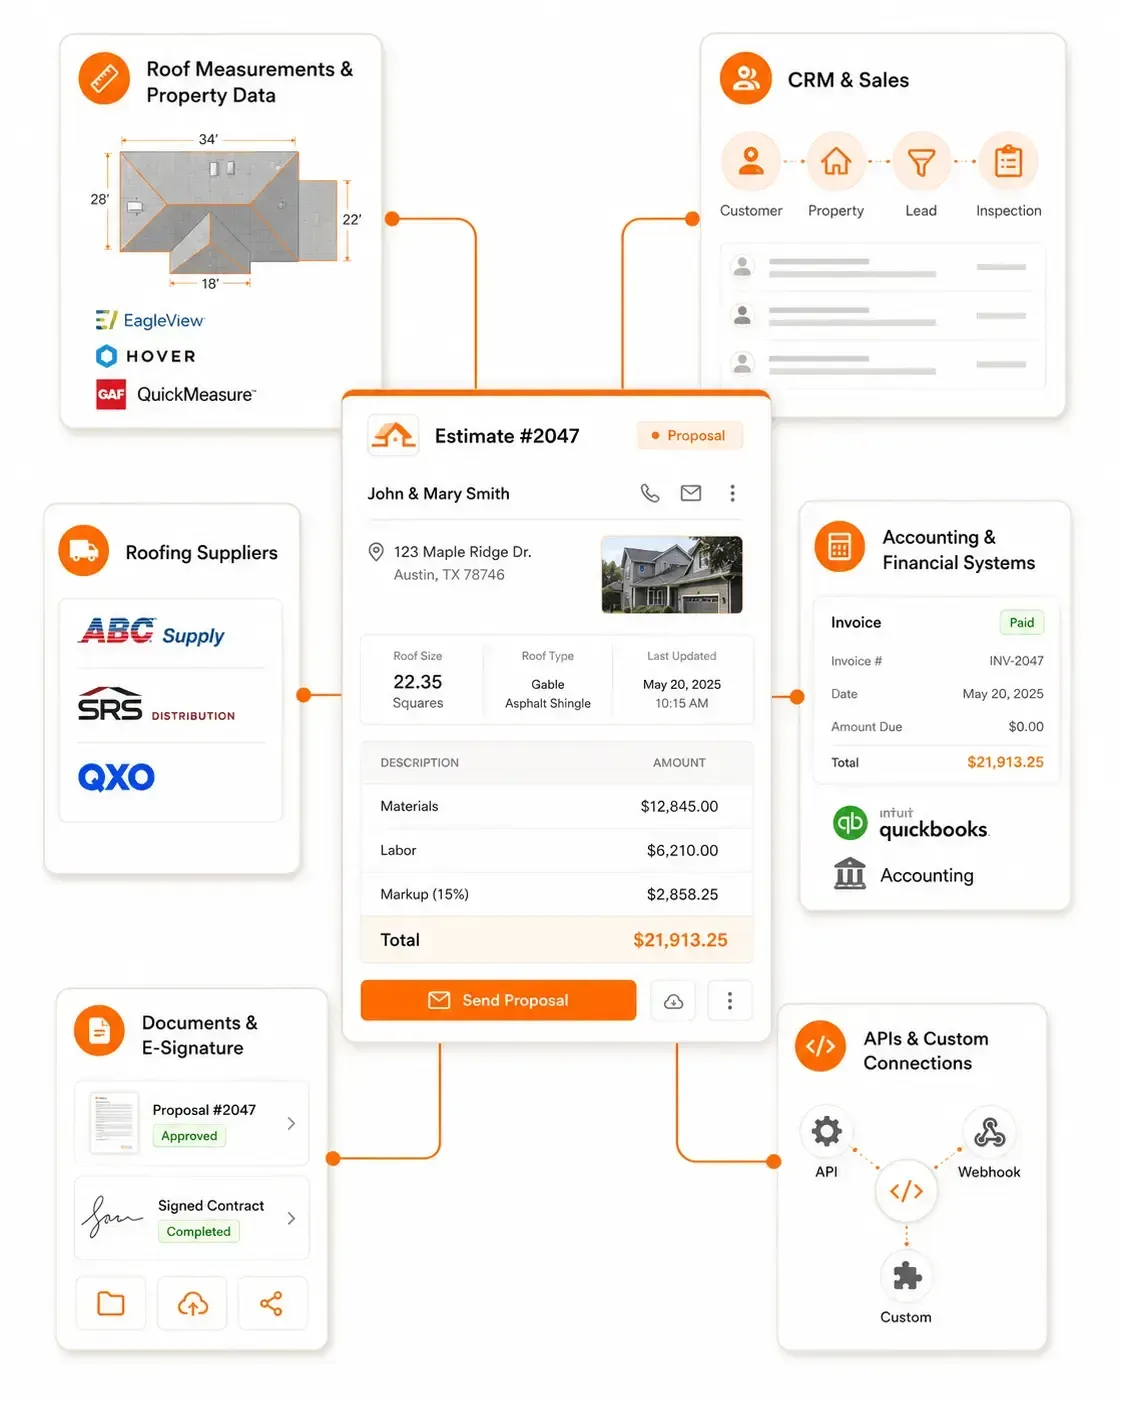This screenshot has width=1122, height=1402.
Task: Click the Accounting calculator icon
Action: [840, 547]
